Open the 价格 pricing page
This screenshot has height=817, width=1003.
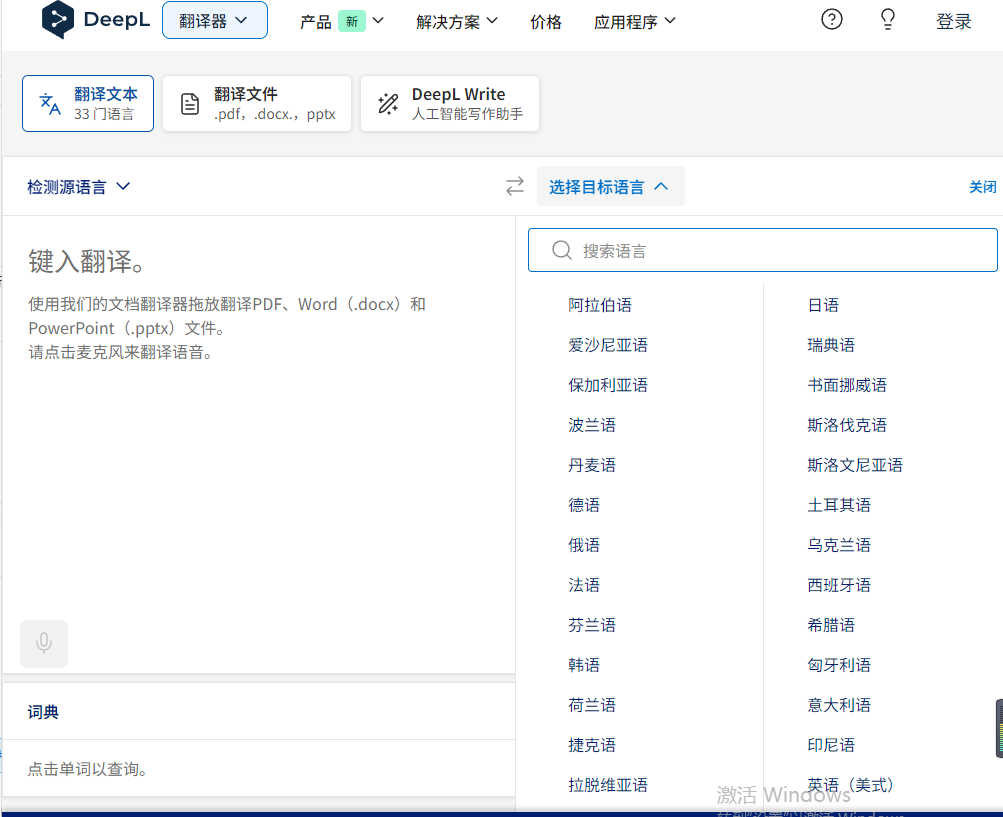click(546, 22)
